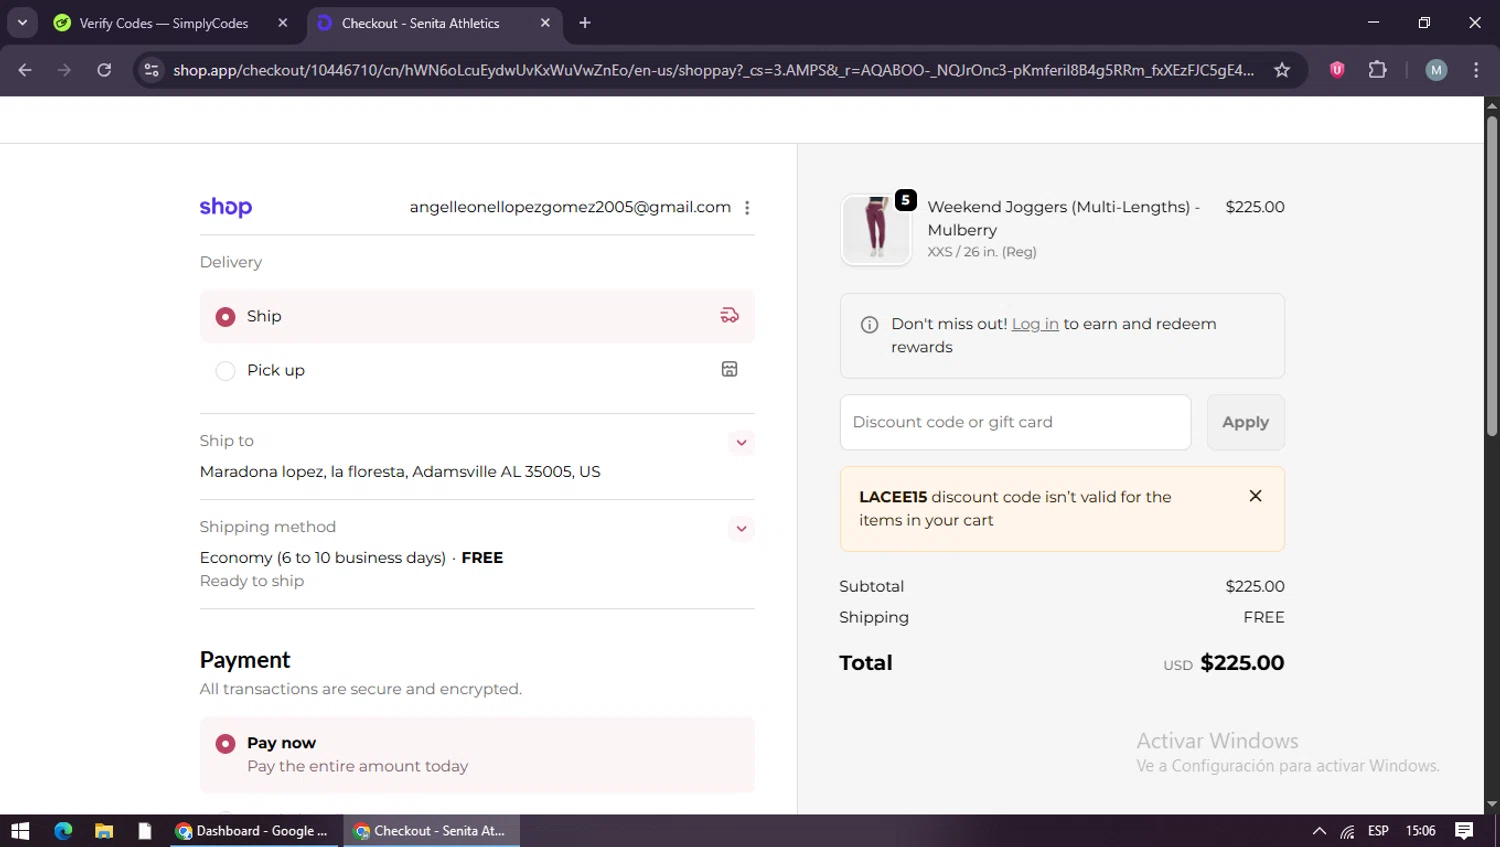Click the Economy (6 to 10 business days) text
1500x847 pixels.
tap(322, 558)
